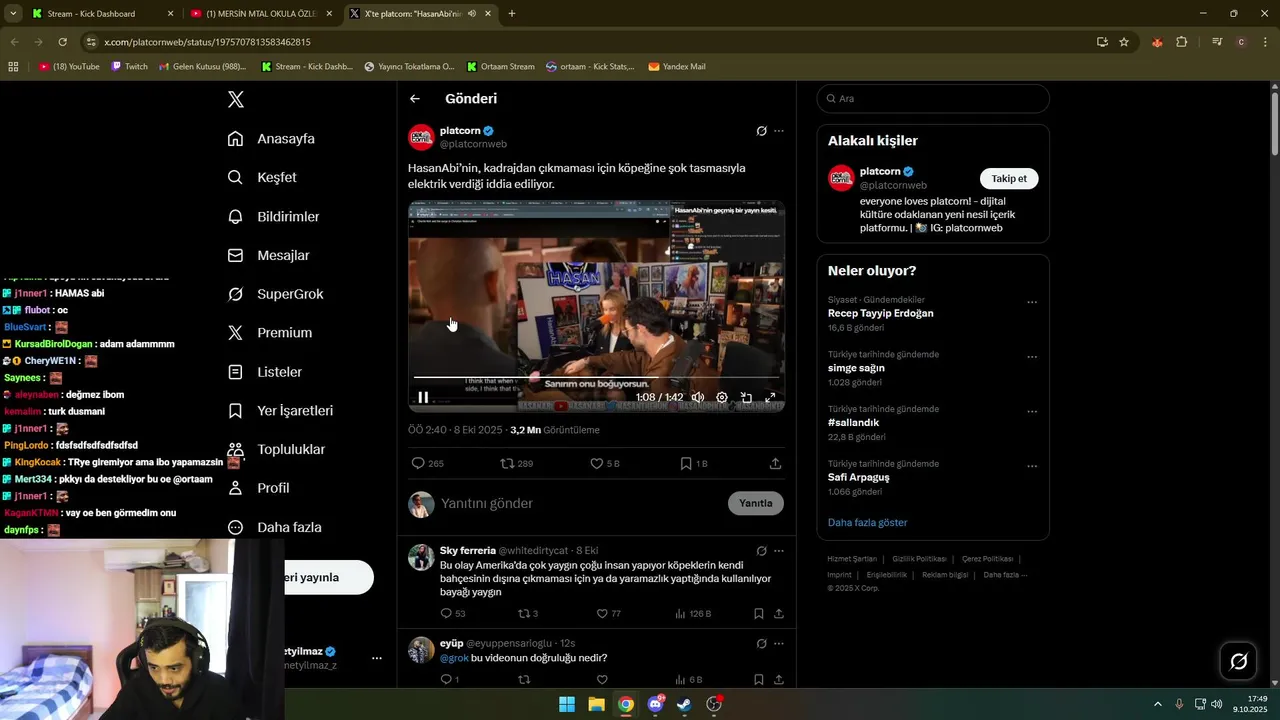
Task: Click the Yanıtla button
Action: [756, 503]
